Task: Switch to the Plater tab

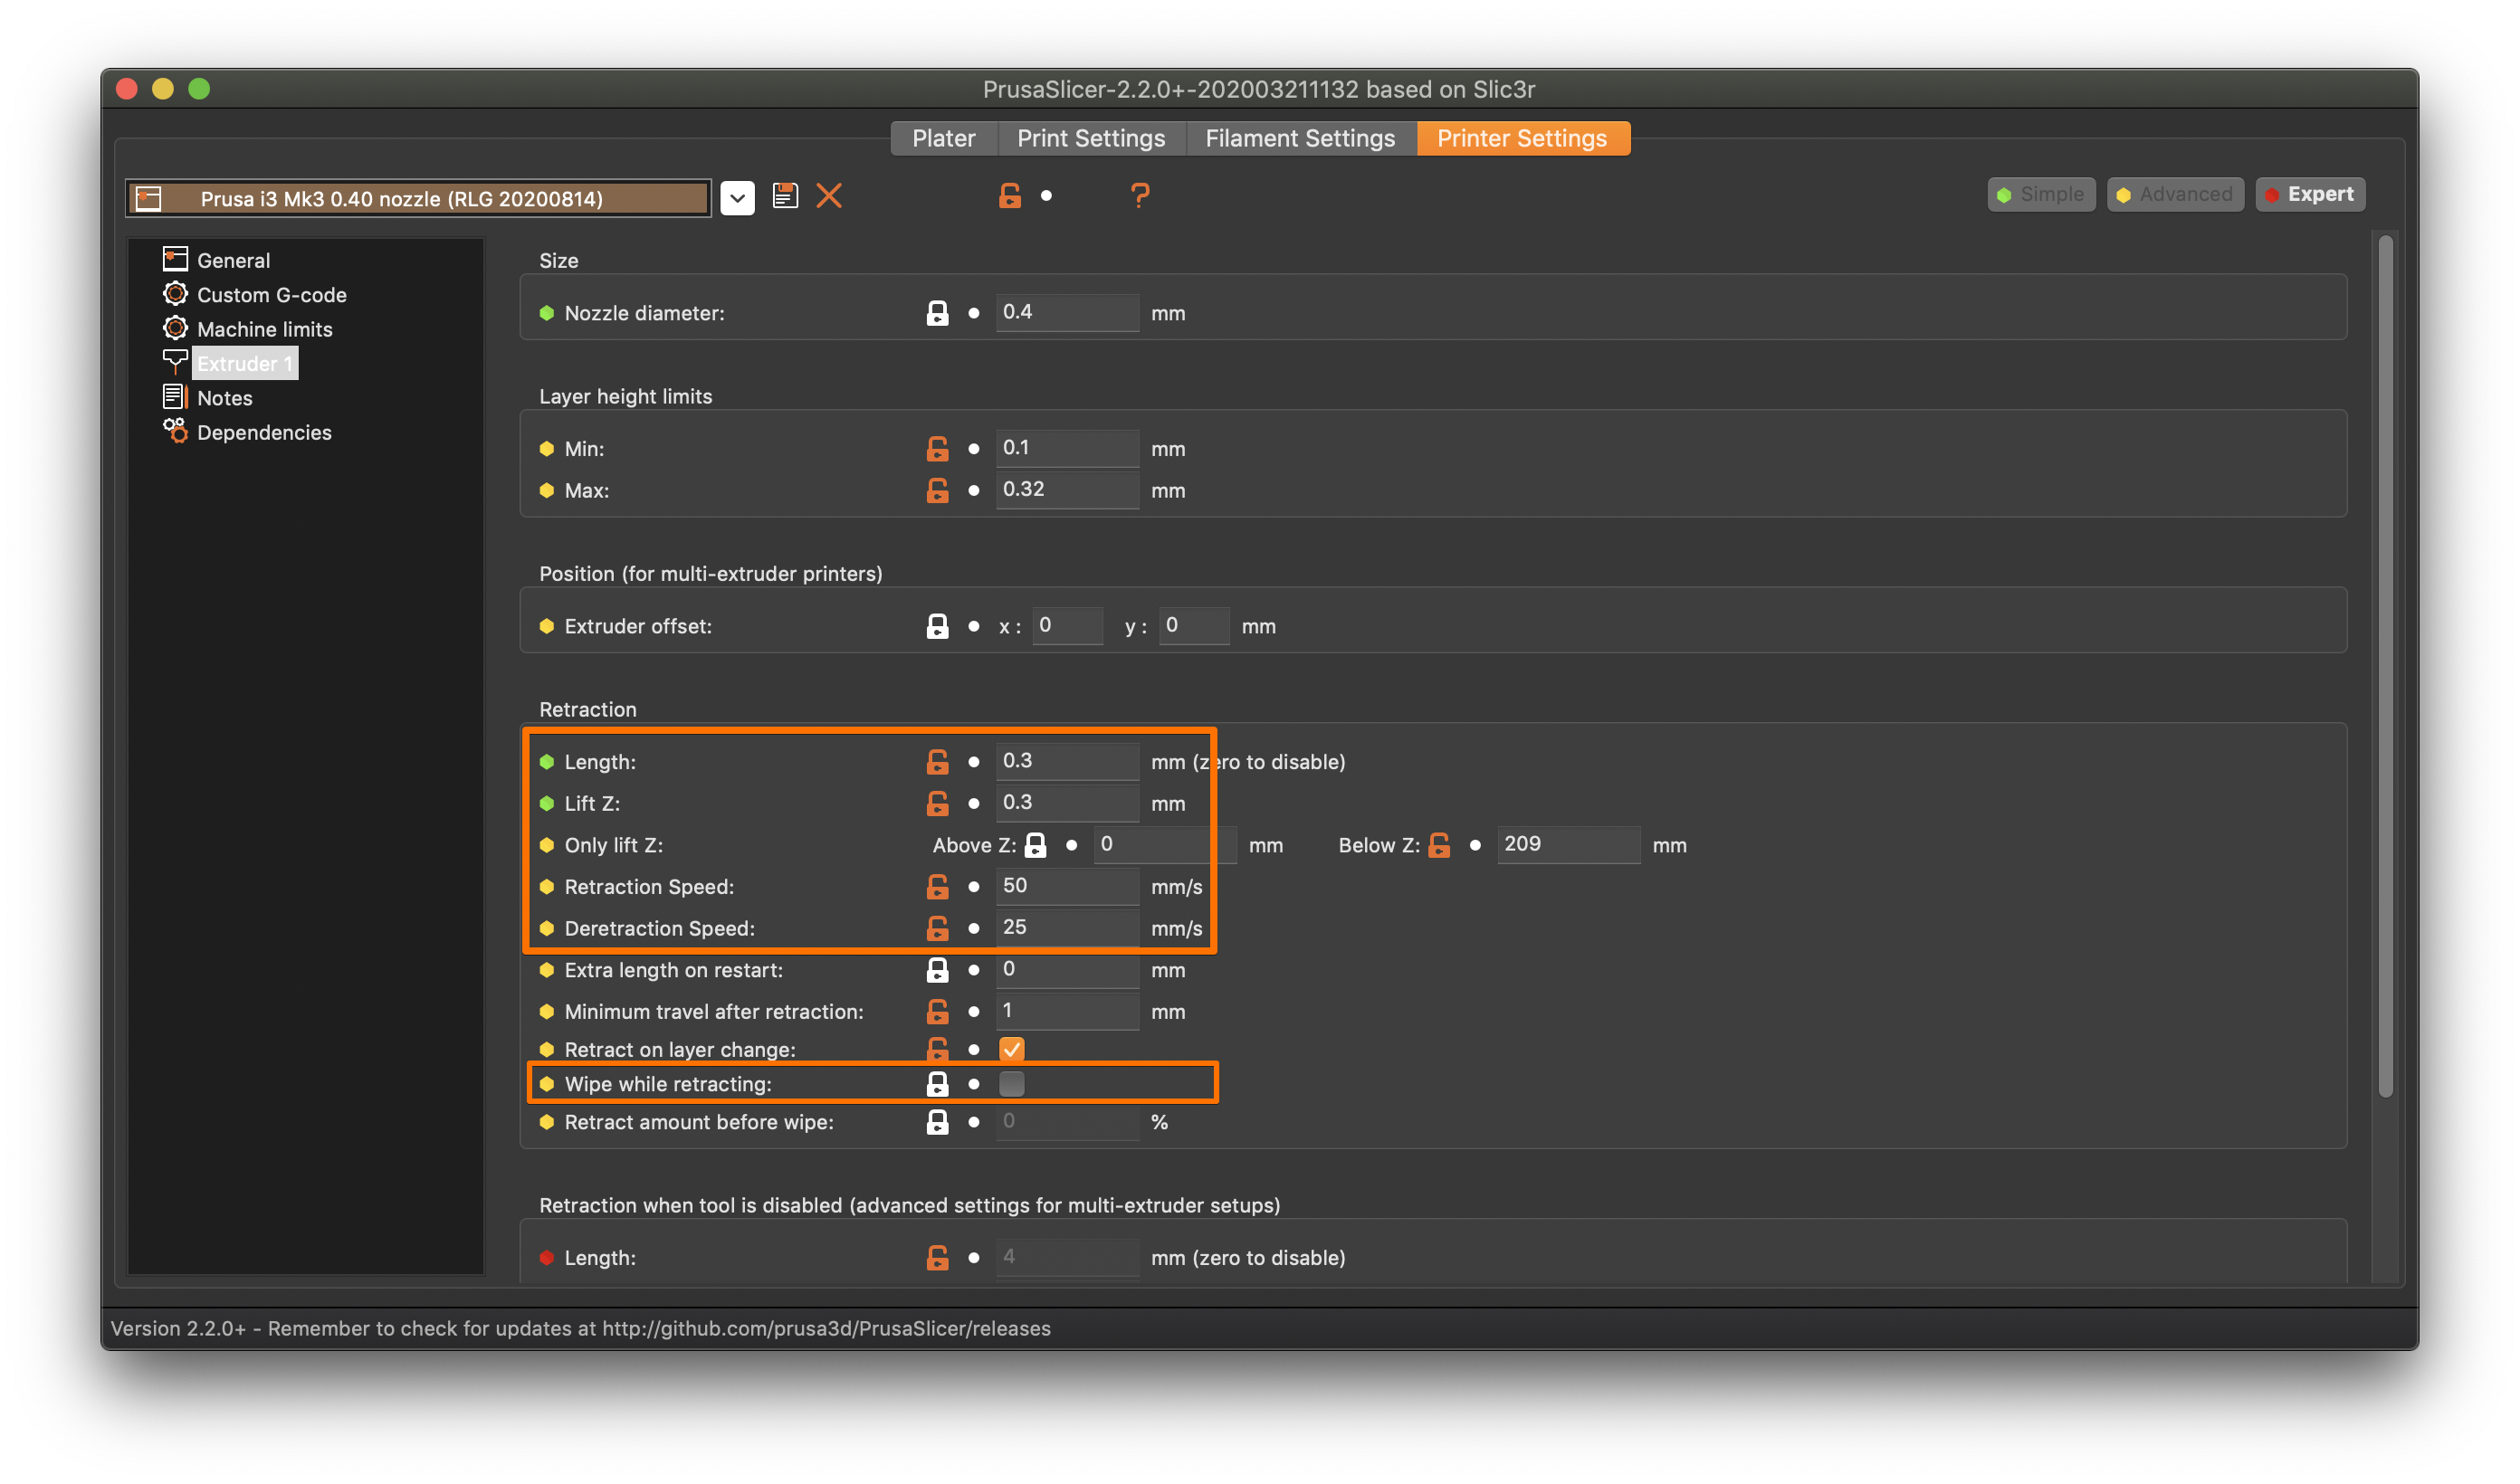Action: (x=943, y=138)
